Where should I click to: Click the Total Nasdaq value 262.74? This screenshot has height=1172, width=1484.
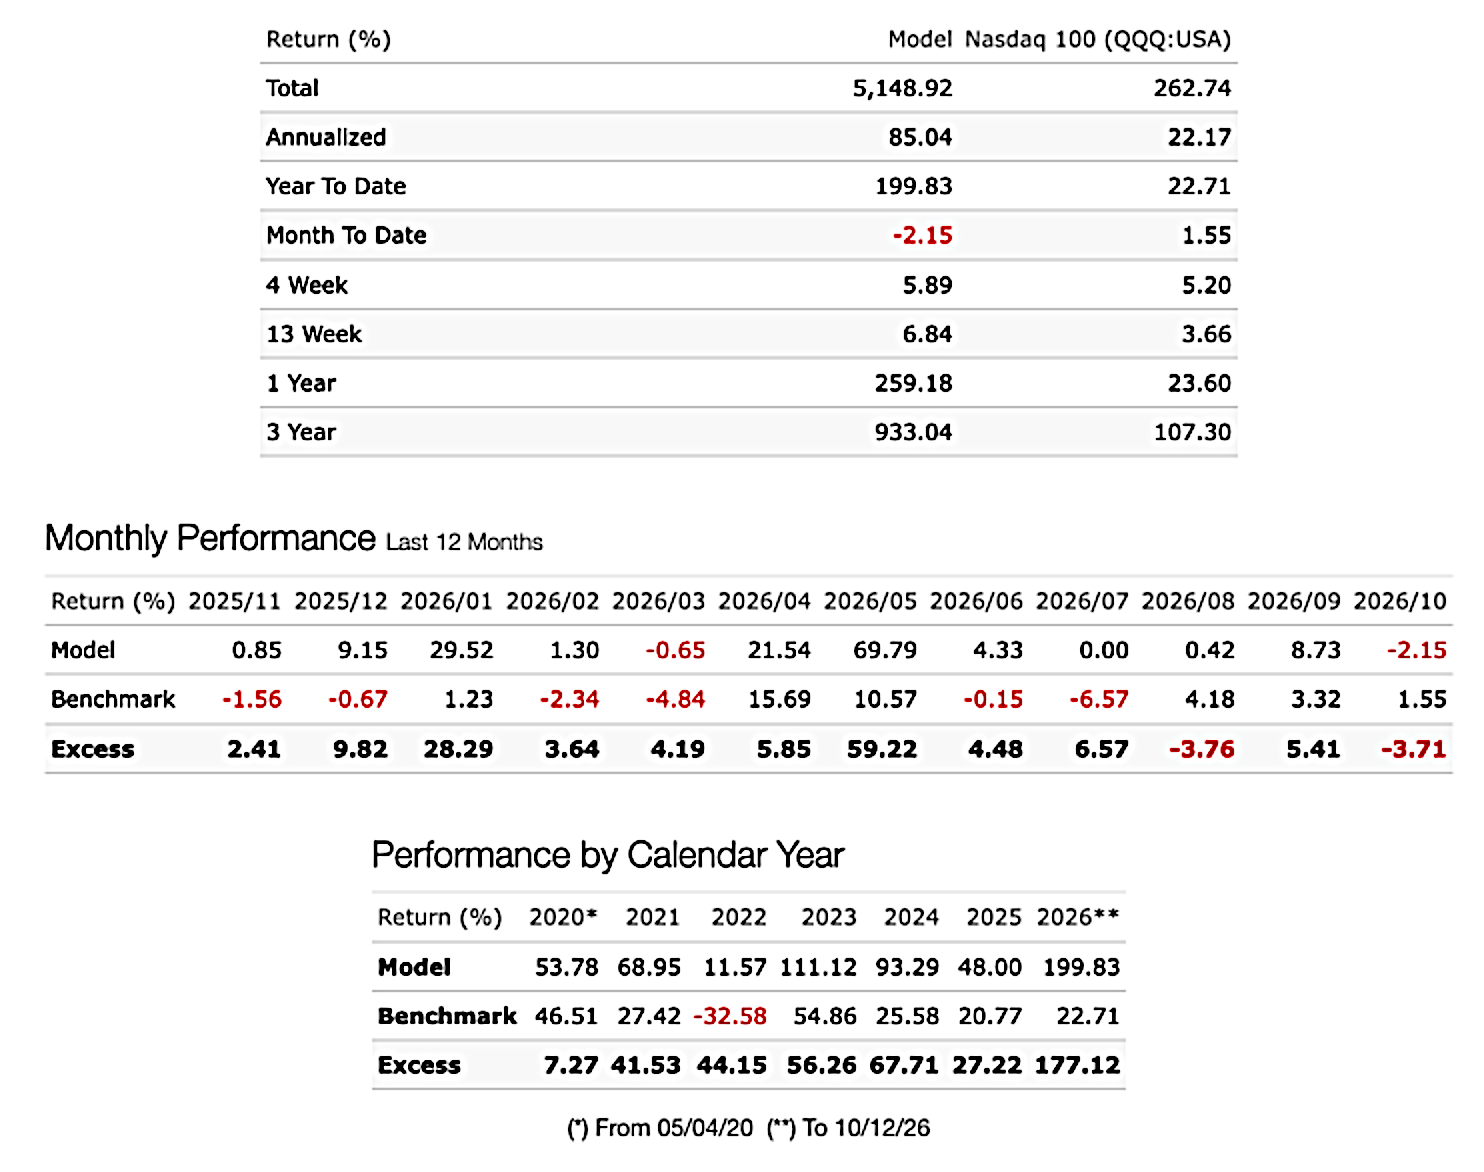tap(1192, 88)
